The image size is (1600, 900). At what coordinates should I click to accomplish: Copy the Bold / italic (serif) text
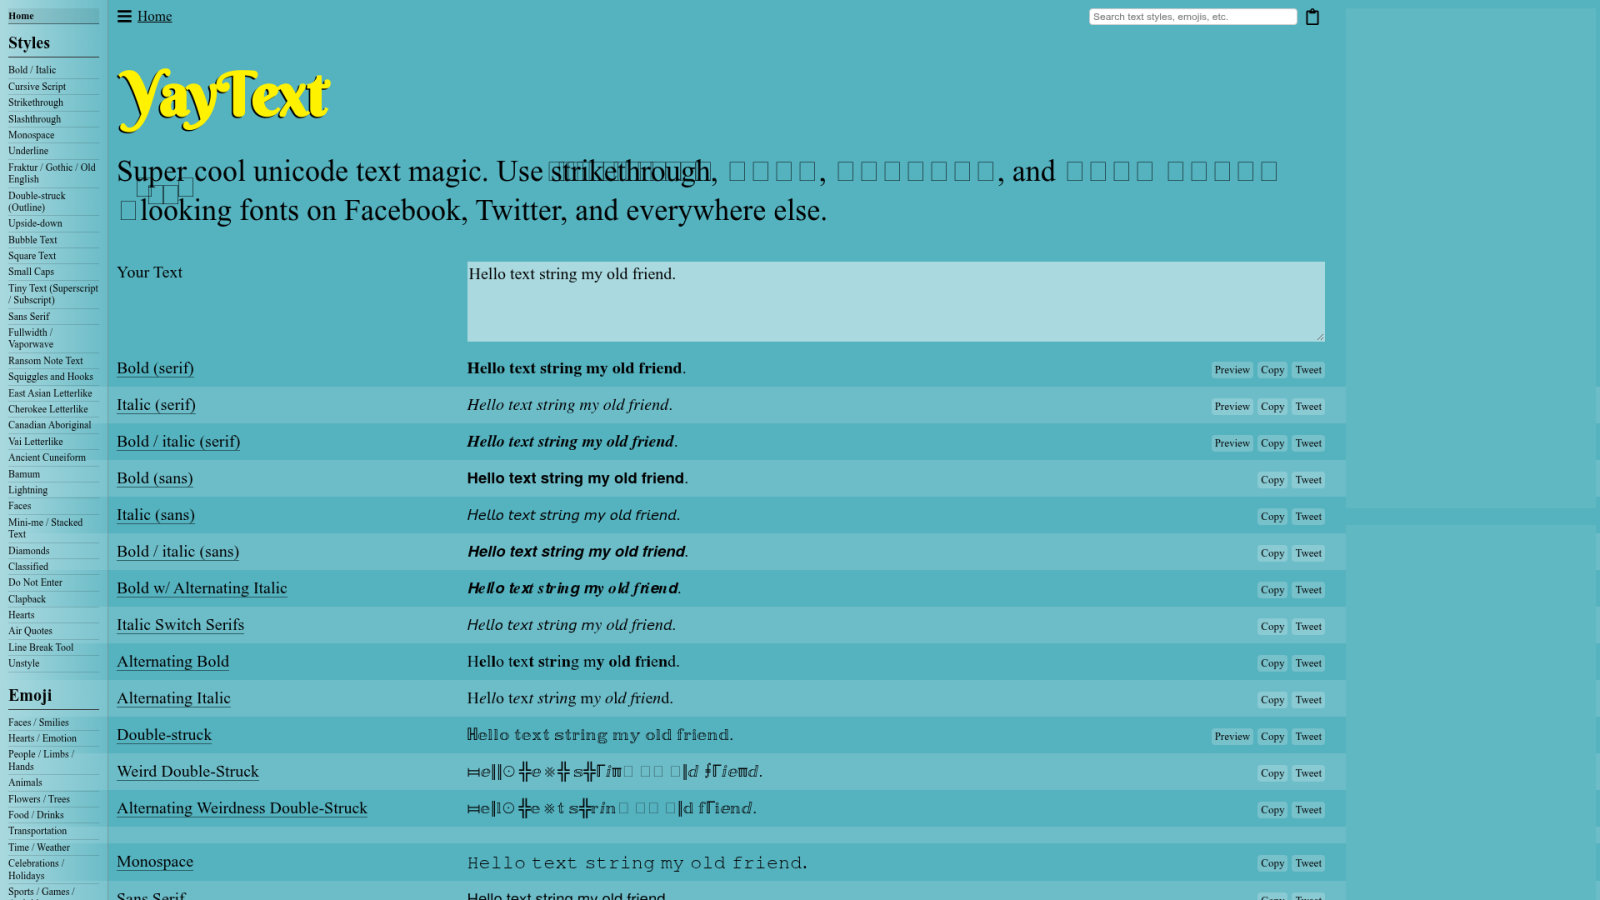(1272, 444)
